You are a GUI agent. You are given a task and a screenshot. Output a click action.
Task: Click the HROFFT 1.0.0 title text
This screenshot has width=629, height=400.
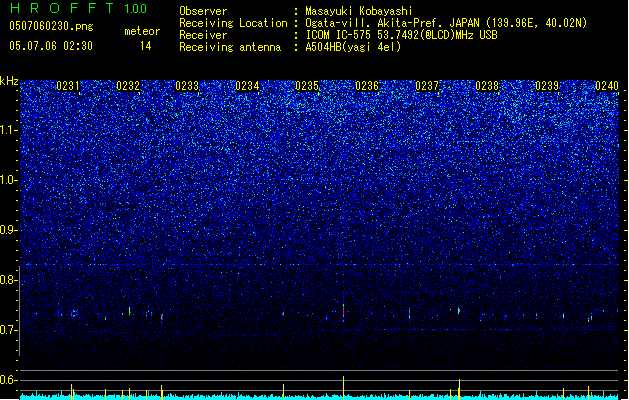click(78, 8)
